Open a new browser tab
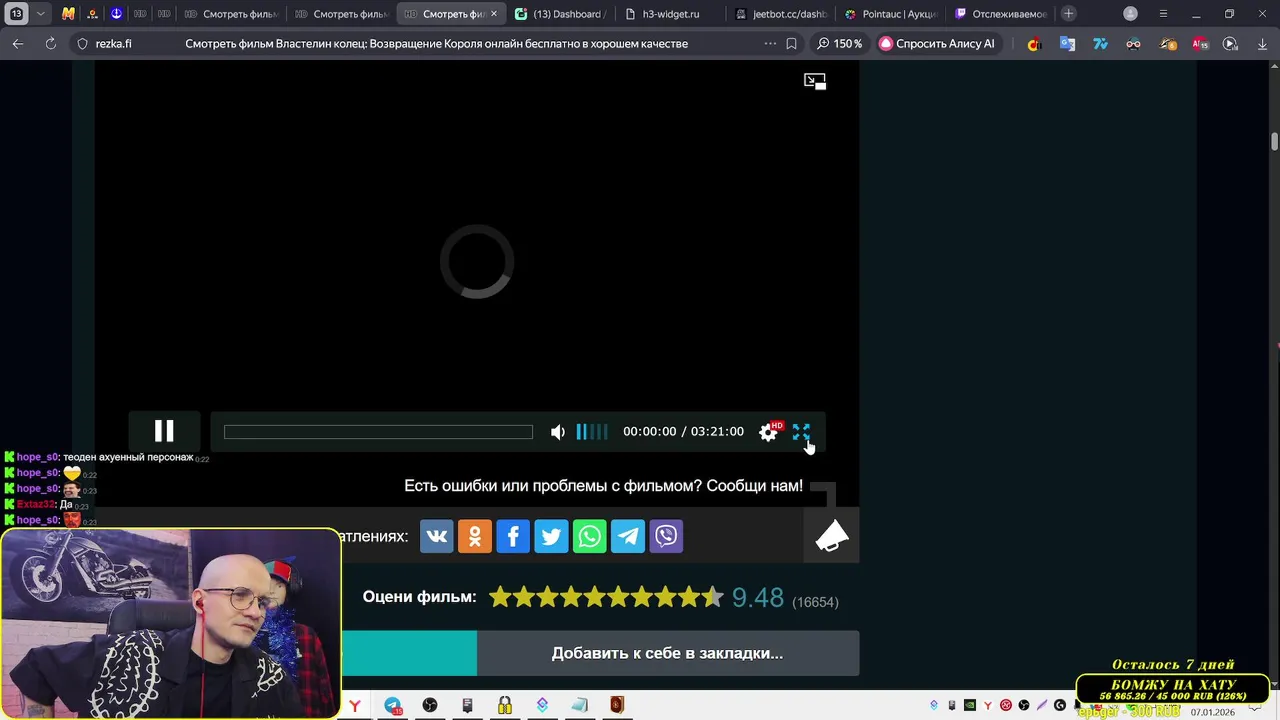This screenshot has width=1280, height=720. coord(1069,14)
